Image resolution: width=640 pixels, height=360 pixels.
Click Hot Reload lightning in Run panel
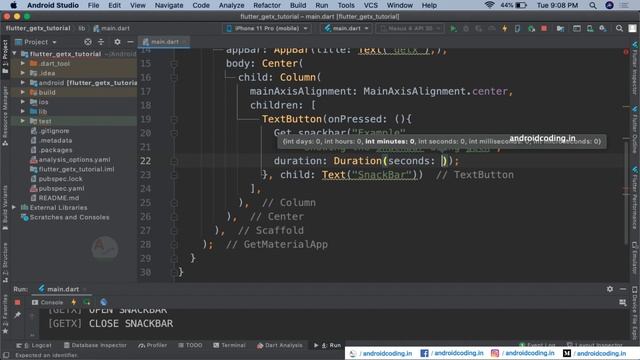[74, 302]
